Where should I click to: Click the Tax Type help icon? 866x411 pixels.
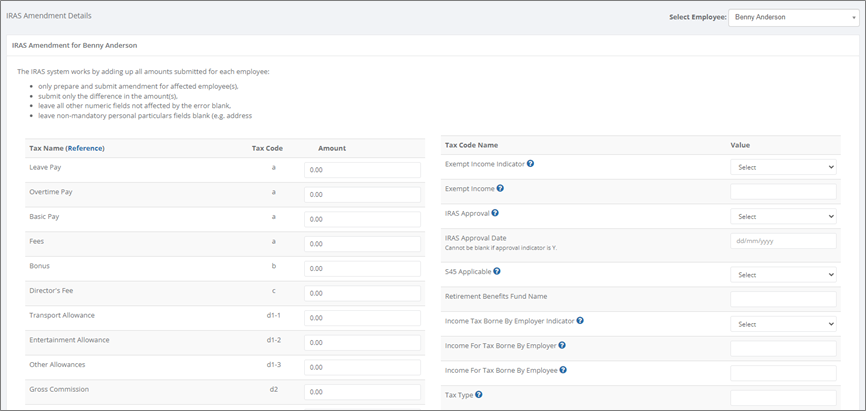click(479, 394)
